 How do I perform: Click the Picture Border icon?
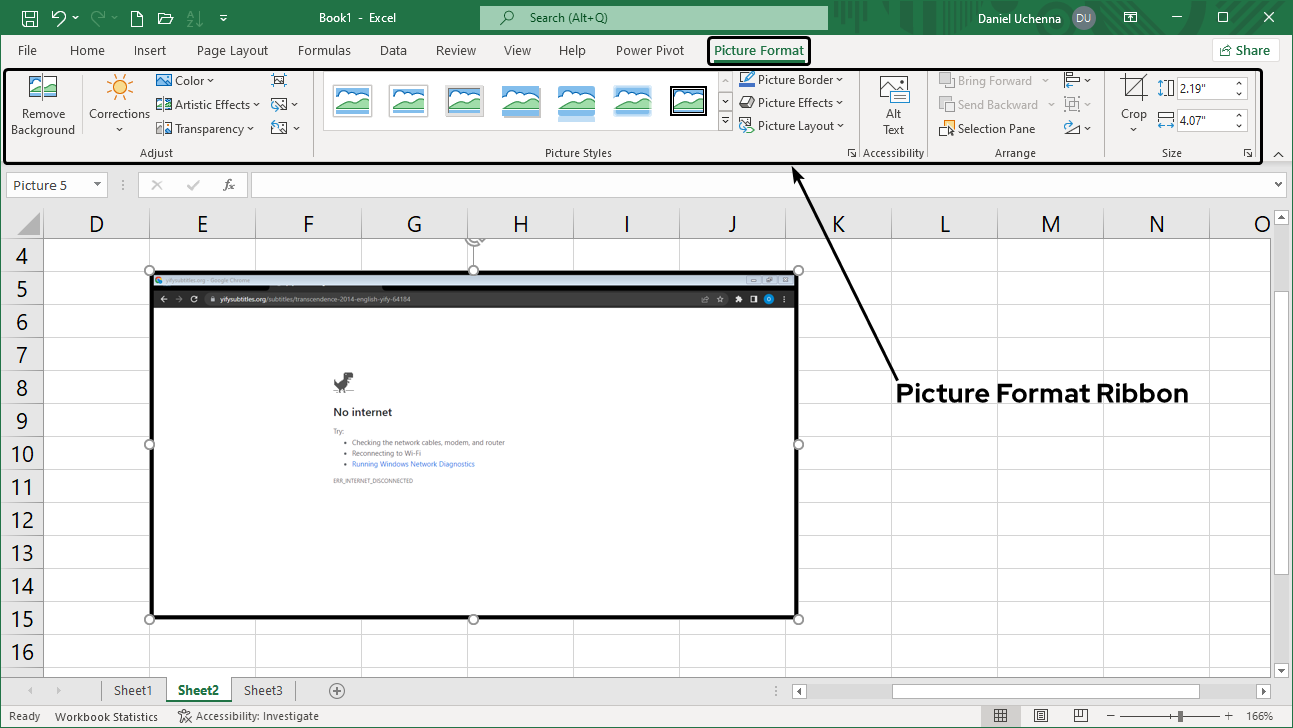tap(750, 79)
